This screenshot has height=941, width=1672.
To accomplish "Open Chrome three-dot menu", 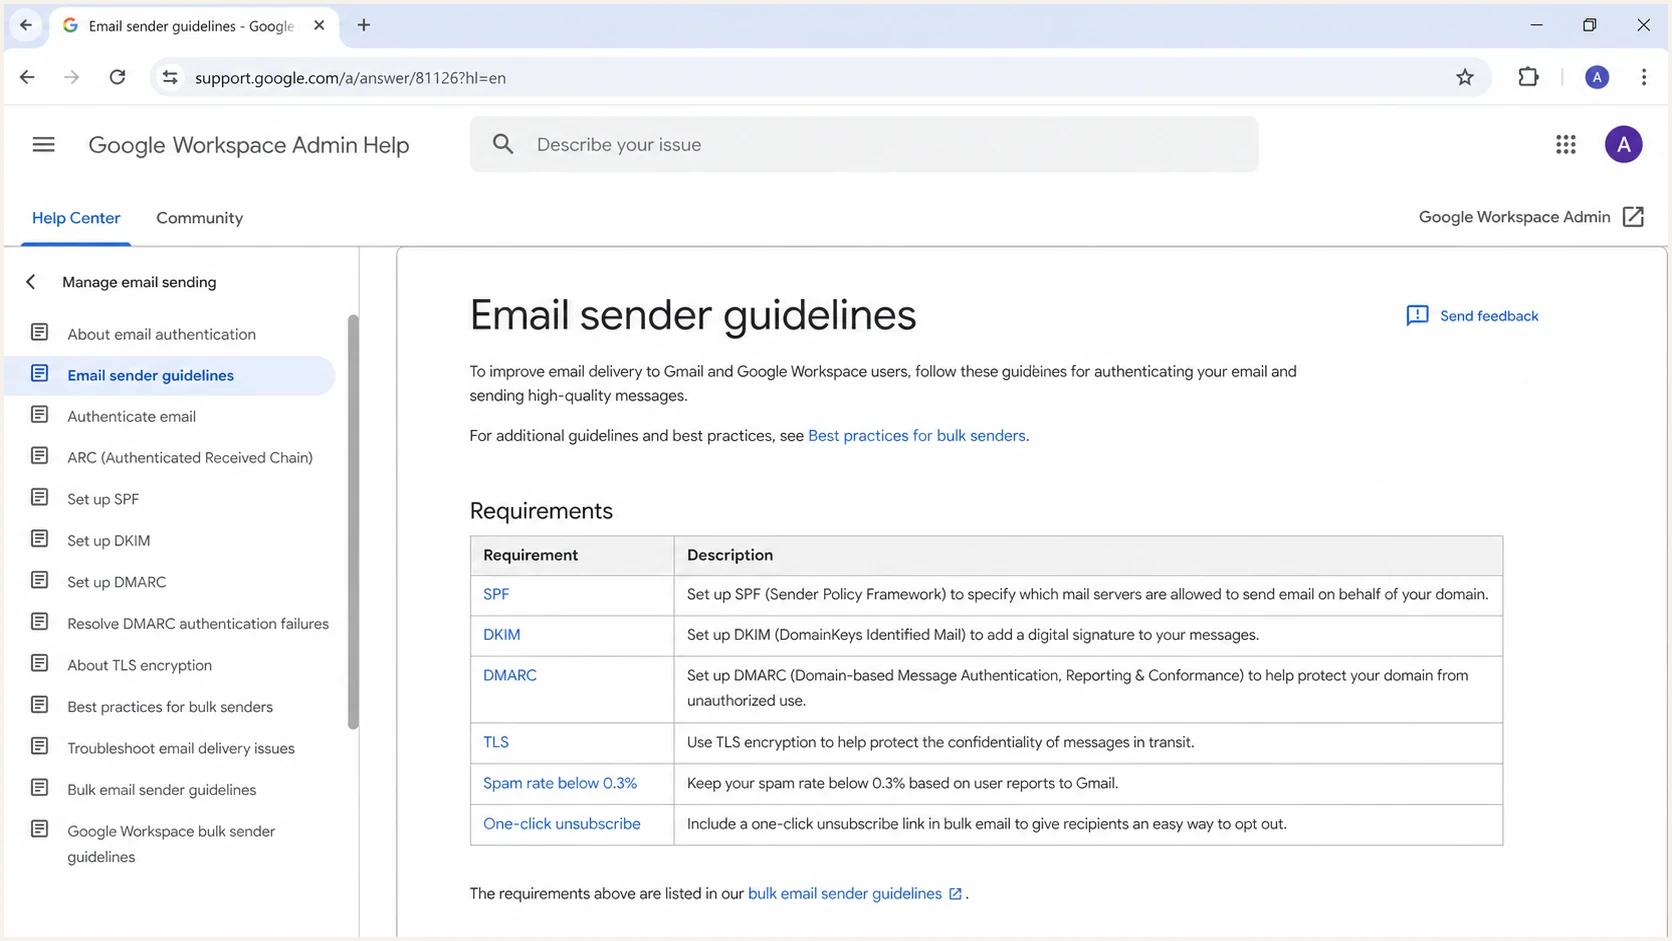I will tap(1644, 77).
